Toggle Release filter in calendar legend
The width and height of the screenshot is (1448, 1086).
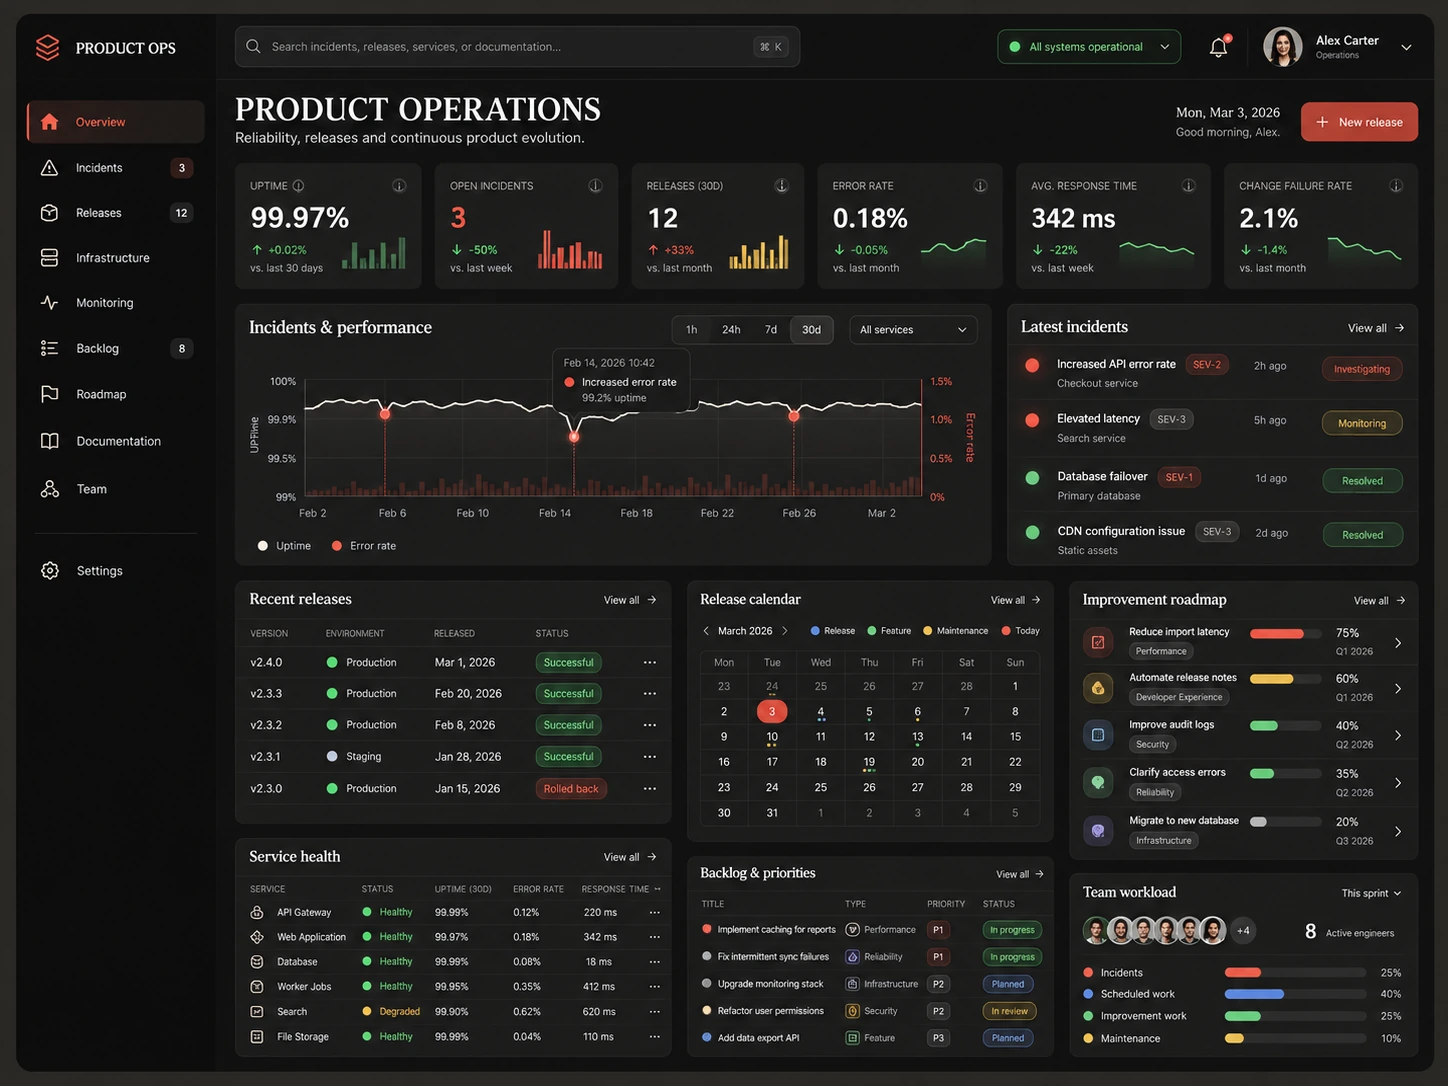click(833, 631)
